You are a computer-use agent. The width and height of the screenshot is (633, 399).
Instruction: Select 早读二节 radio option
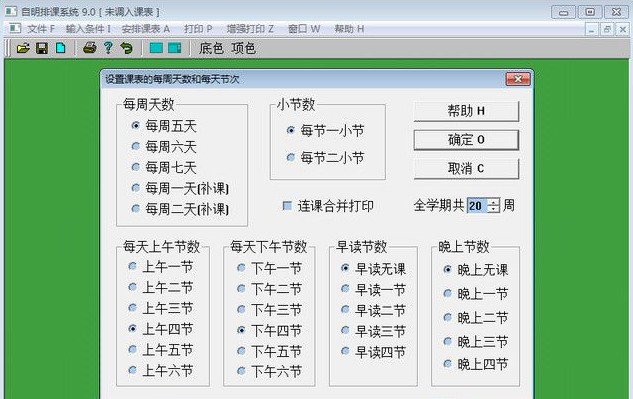[373, 310]
